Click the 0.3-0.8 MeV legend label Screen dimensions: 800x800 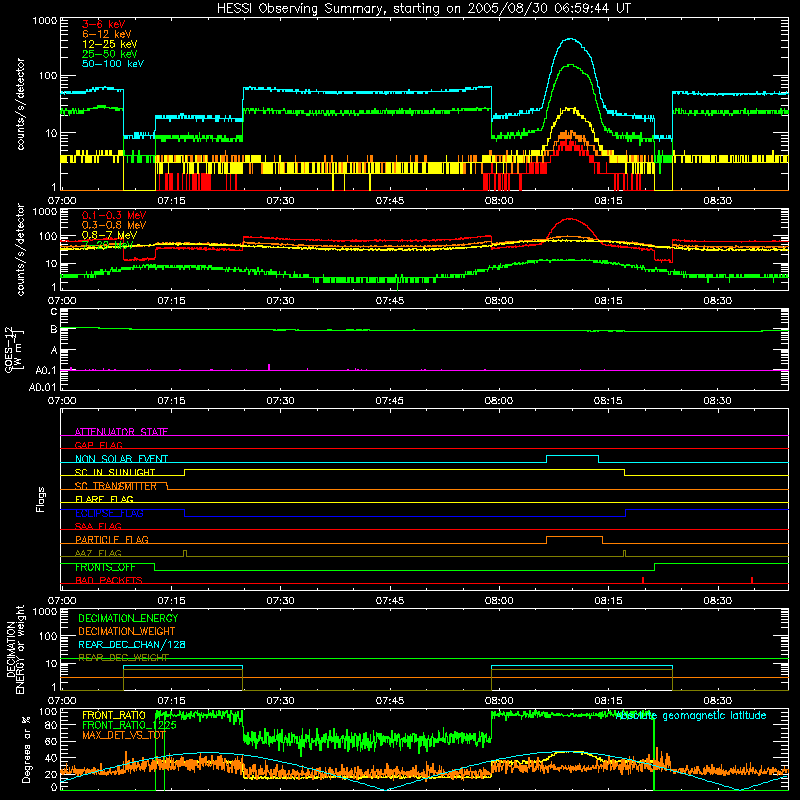(x=114, y=225)
